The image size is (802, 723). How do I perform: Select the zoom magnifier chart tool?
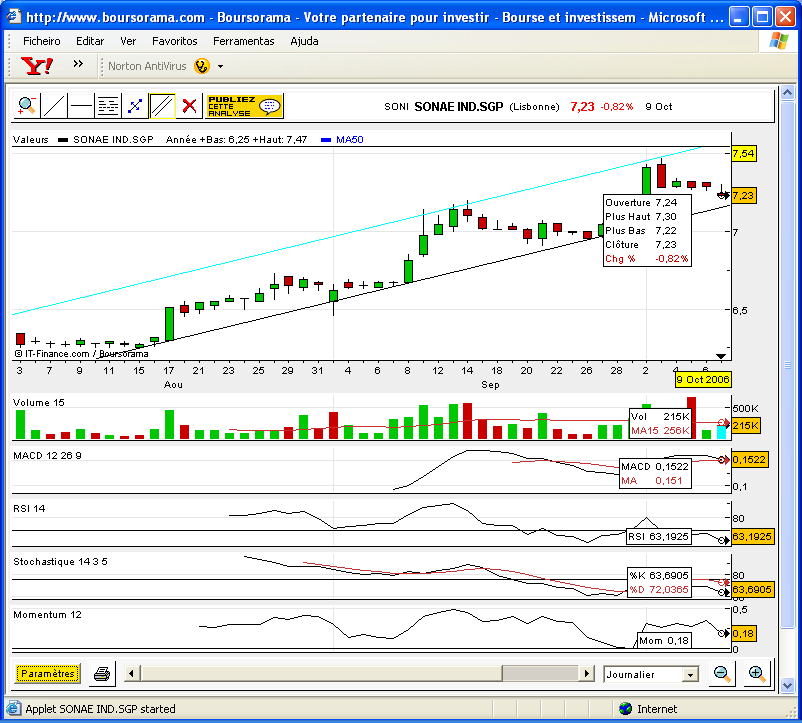coord(27,106)
